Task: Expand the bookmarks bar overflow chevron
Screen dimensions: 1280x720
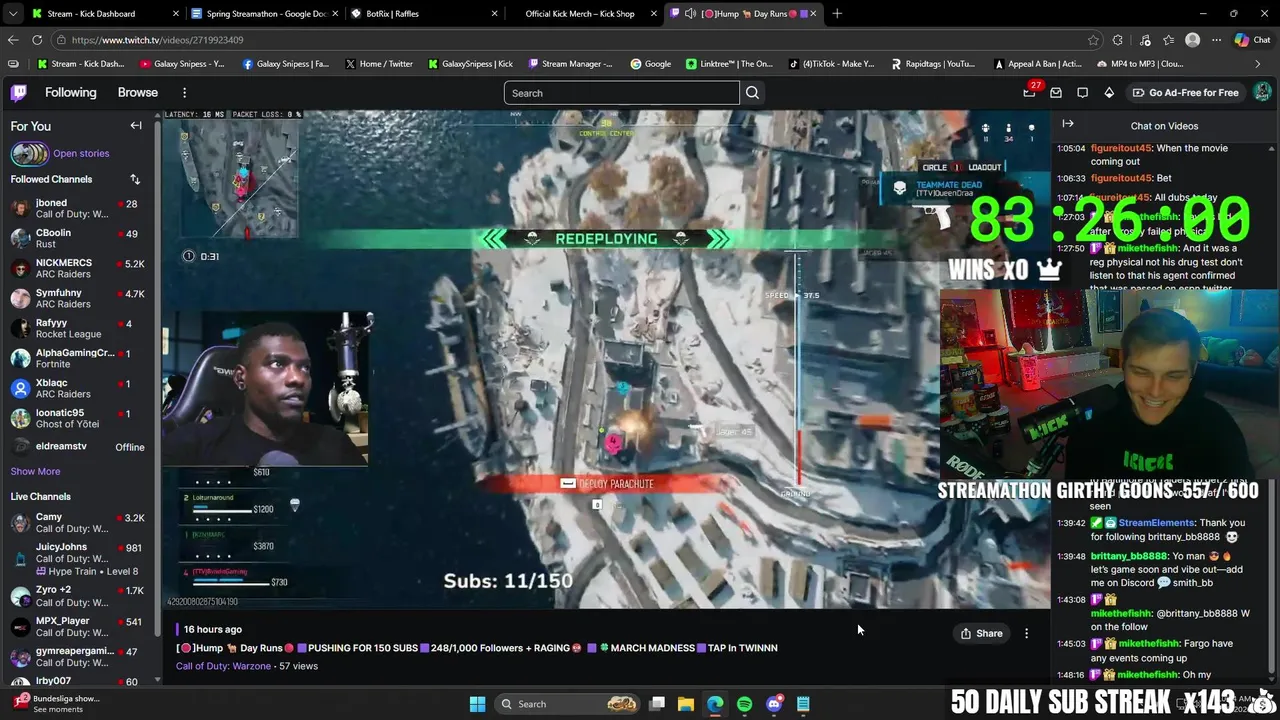Action: pos(1258,64)
